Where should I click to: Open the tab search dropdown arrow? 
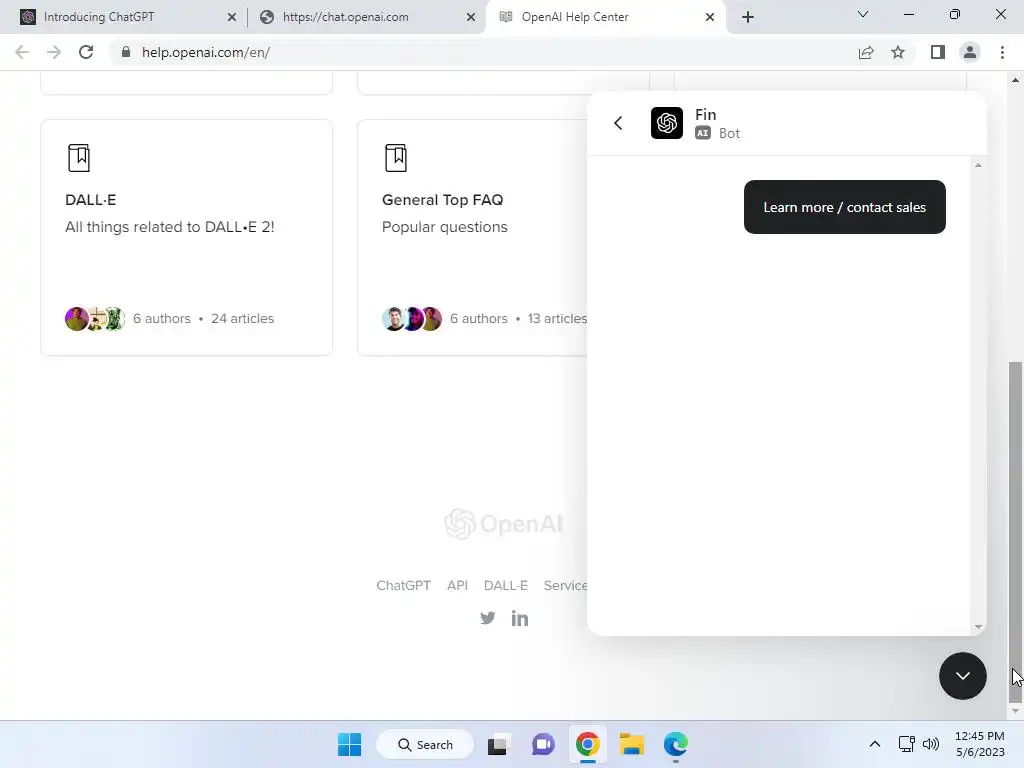click(863, 14)
